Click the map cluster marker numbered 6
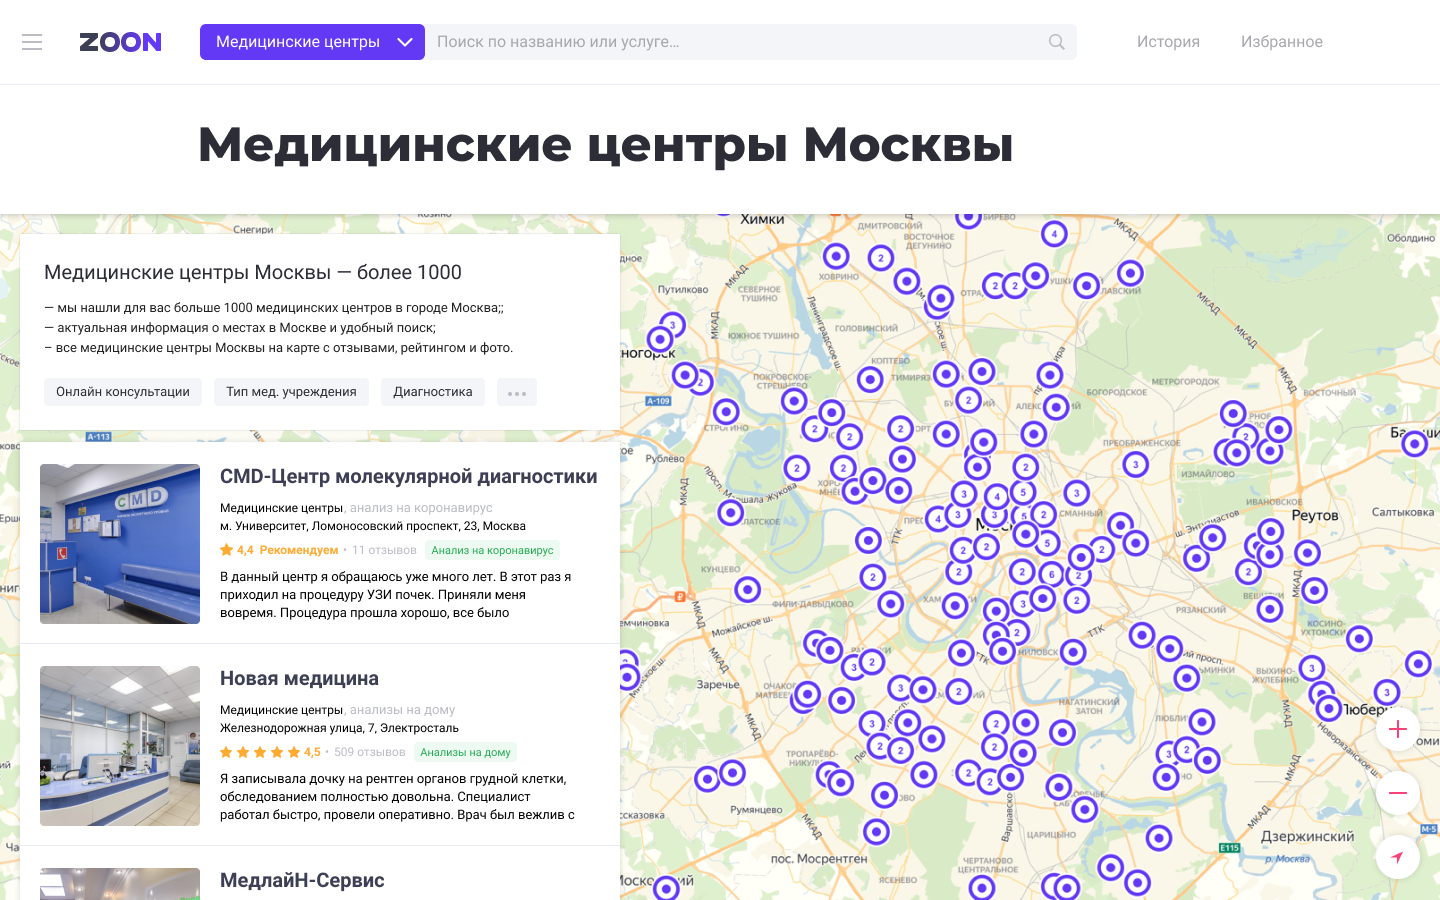This screenshot has height=900, width=1440. 1051,574
